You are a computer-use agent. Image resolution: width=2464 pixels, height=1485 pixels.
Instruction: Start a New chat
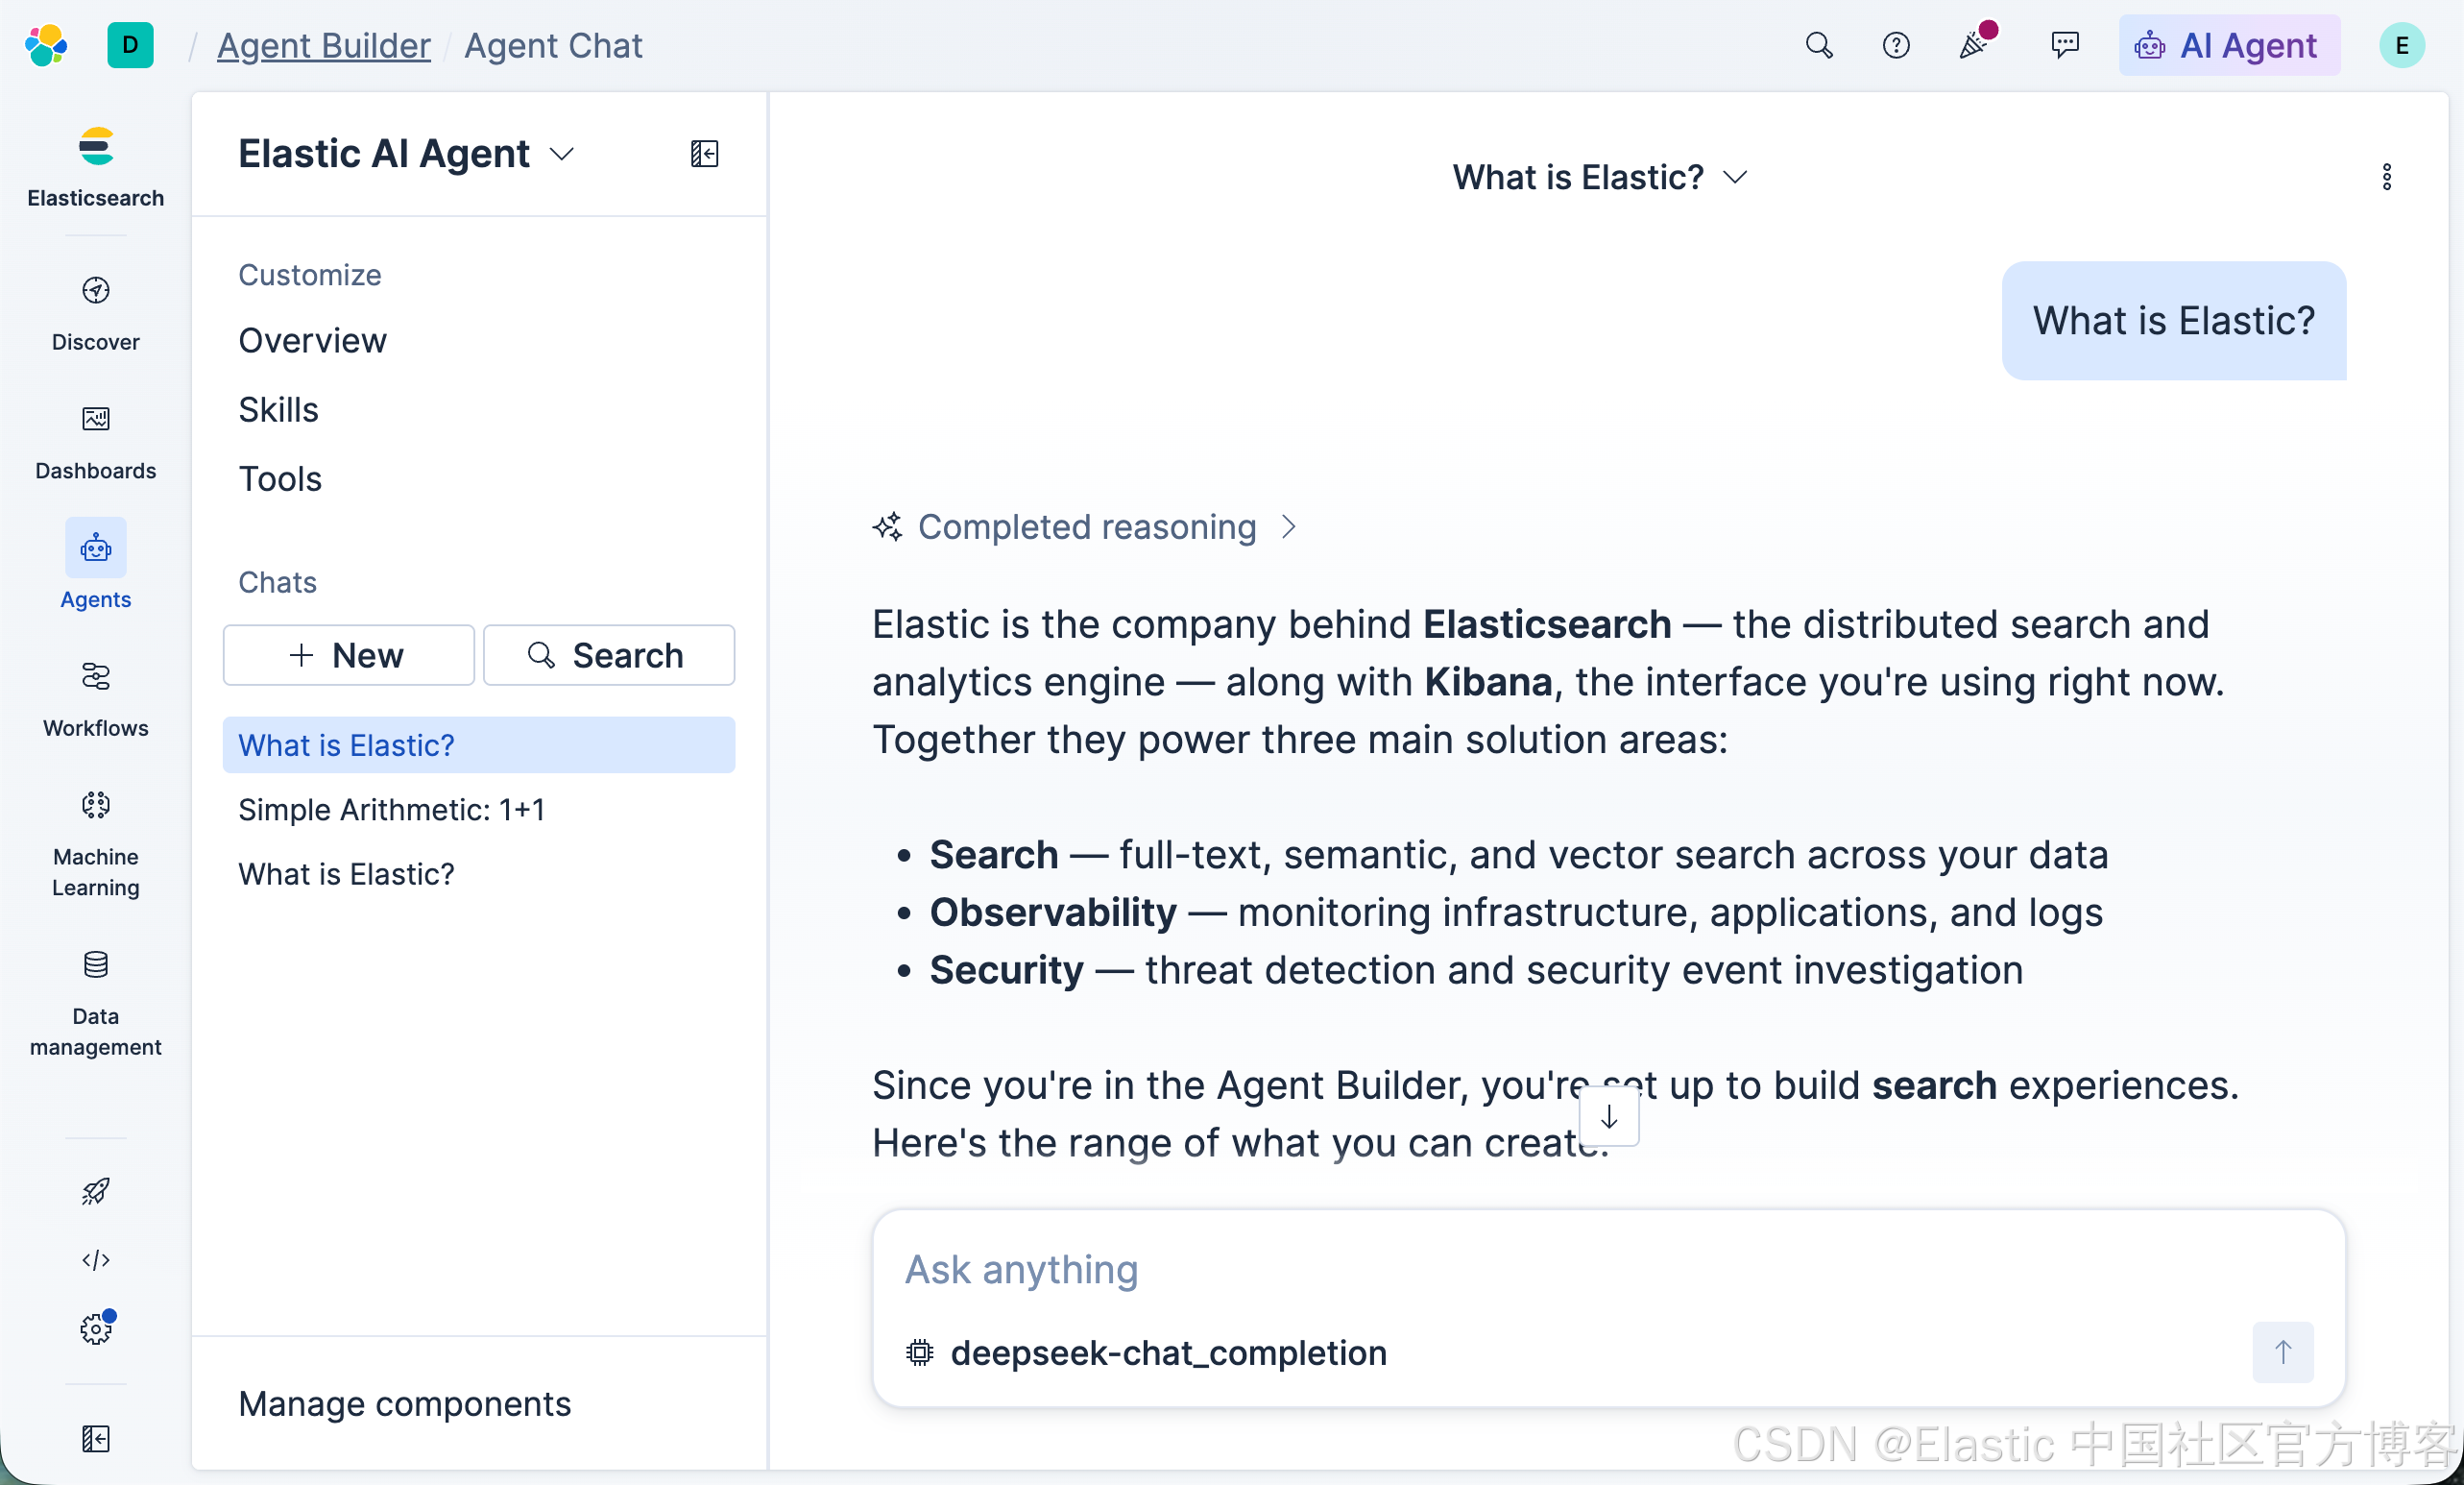[349, 655]
